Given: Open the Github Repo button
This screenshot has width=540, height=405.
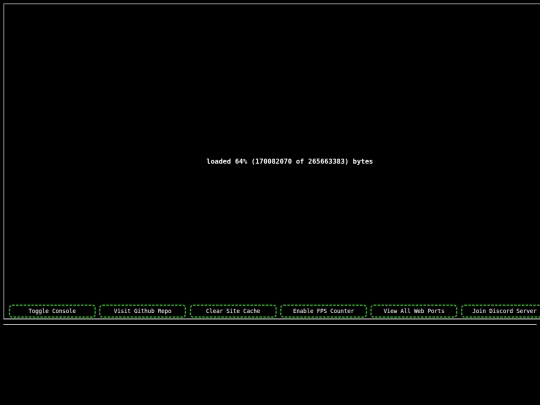Looking at the screenshot, I should (143, 311).
